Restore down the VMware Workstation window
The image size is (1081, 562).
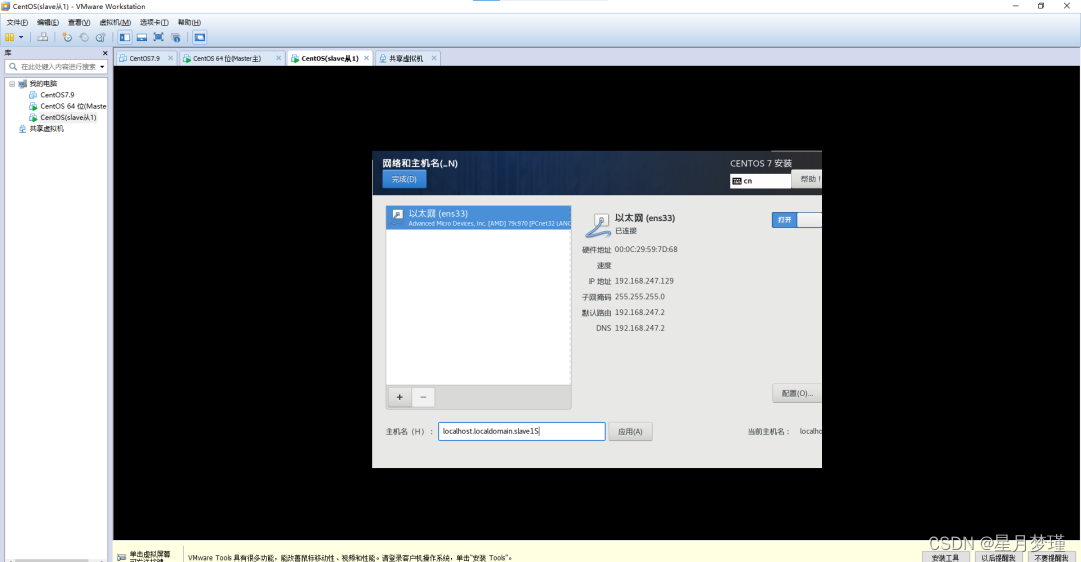click(x=1041, y=6)
